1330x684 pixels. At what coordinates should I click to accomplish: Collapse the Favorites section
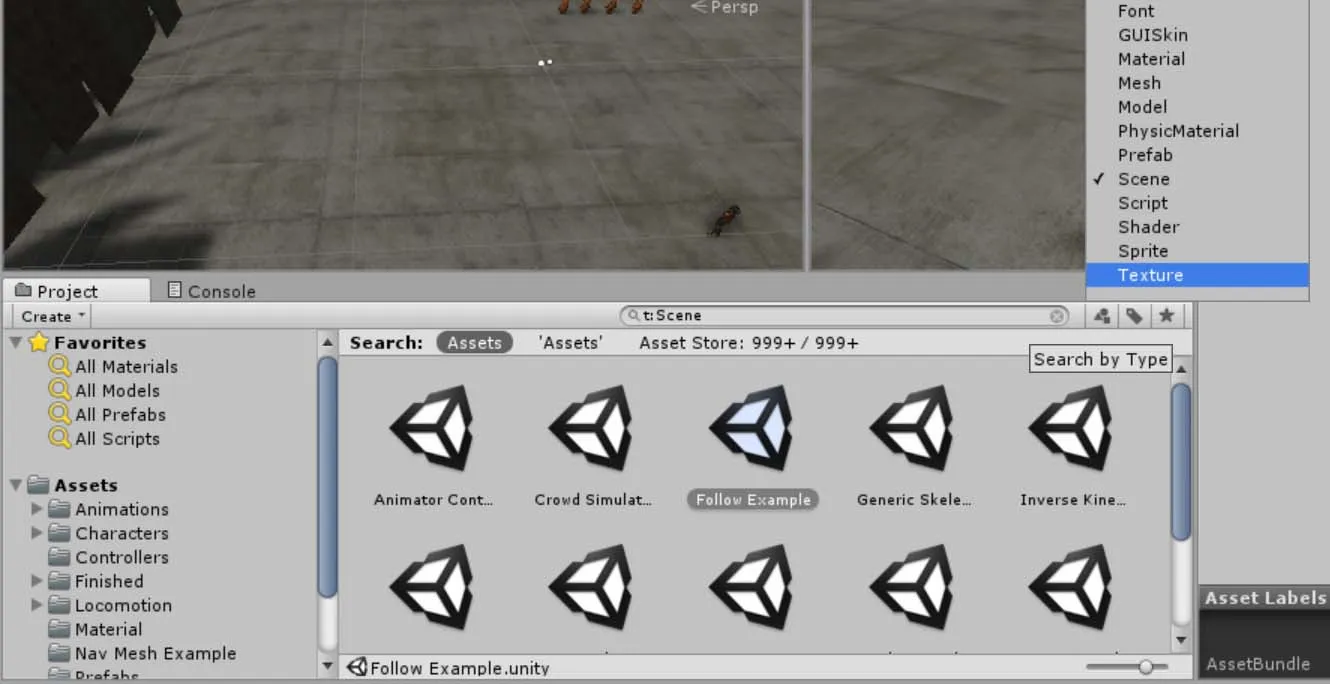16,343
